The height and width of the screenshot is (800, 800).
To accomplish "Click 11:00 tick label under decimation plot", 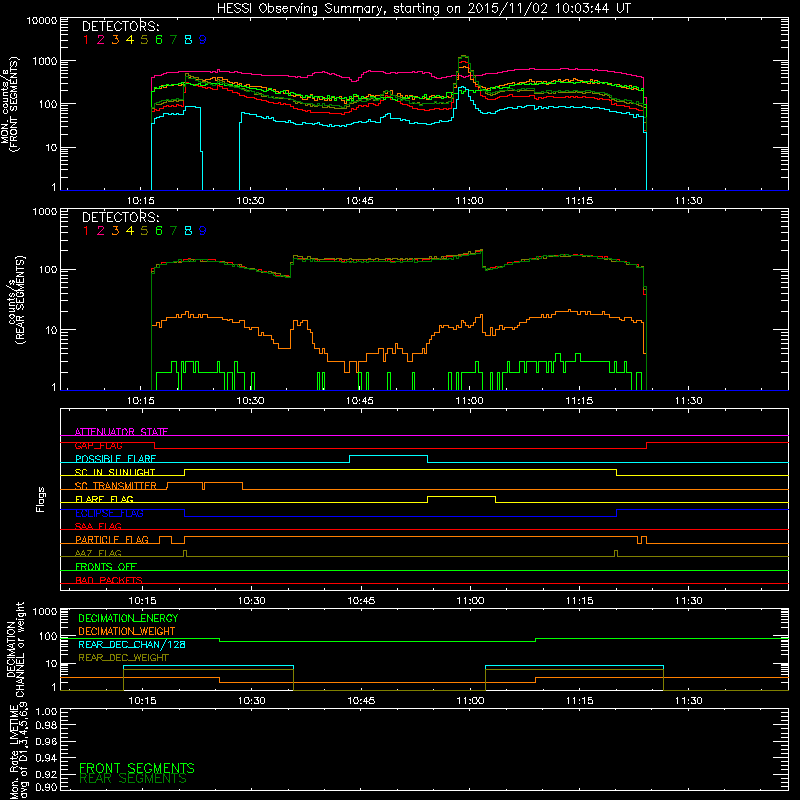I will 470,701.
